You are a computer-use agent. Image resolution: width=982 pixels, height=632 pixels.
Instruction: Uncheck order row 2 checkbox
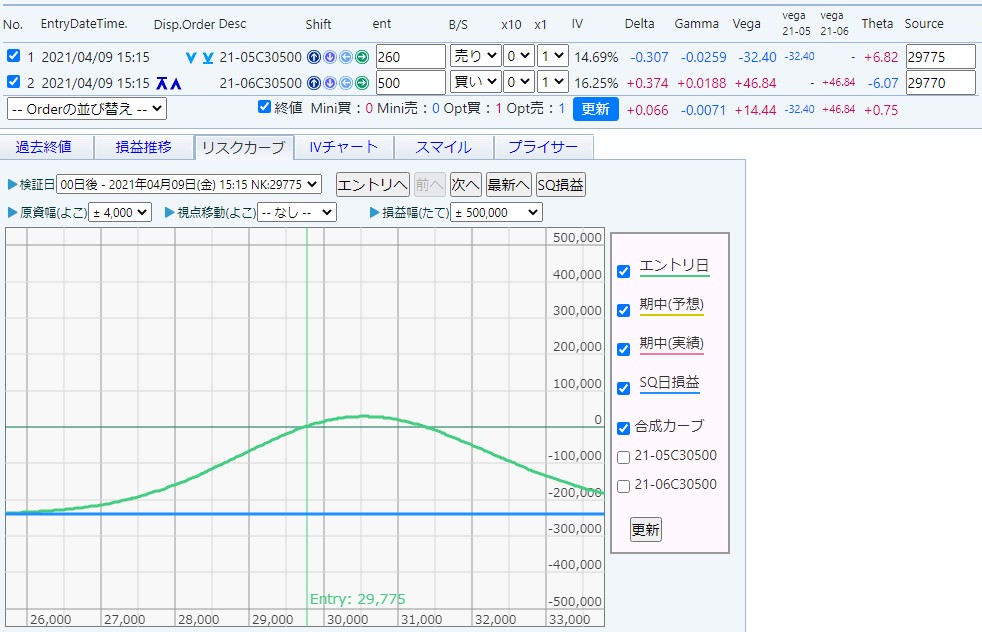pyautogui.click(x=13, y=81)
